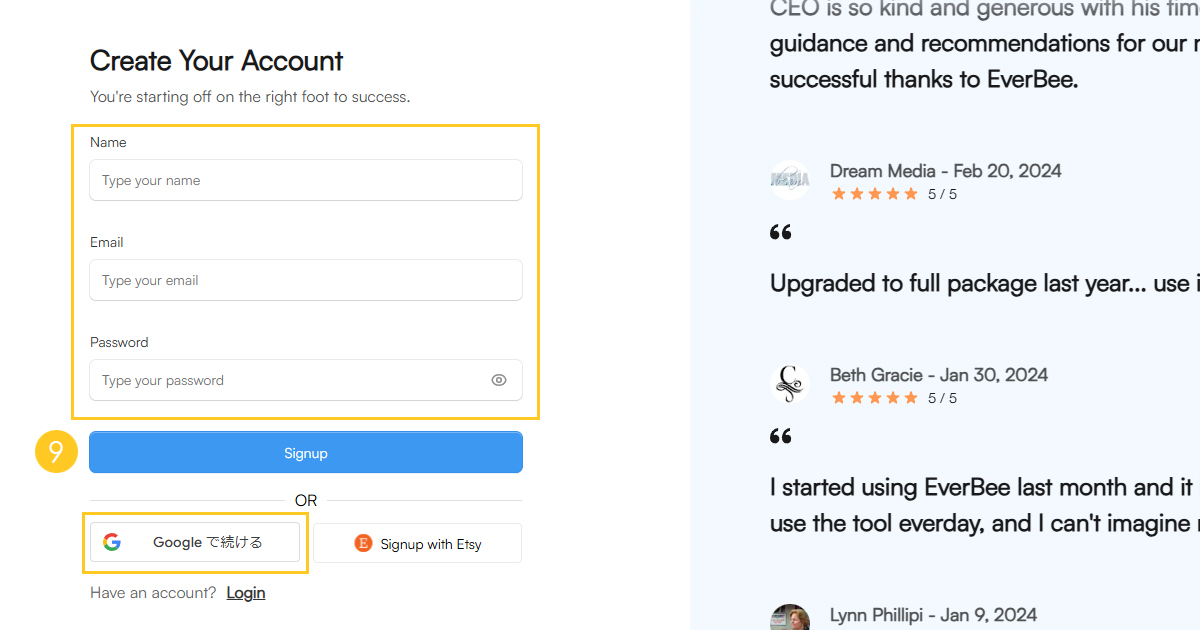Click the Name input field
Viewport: 1200px width, 630px height.
click(x=306, y=180)
